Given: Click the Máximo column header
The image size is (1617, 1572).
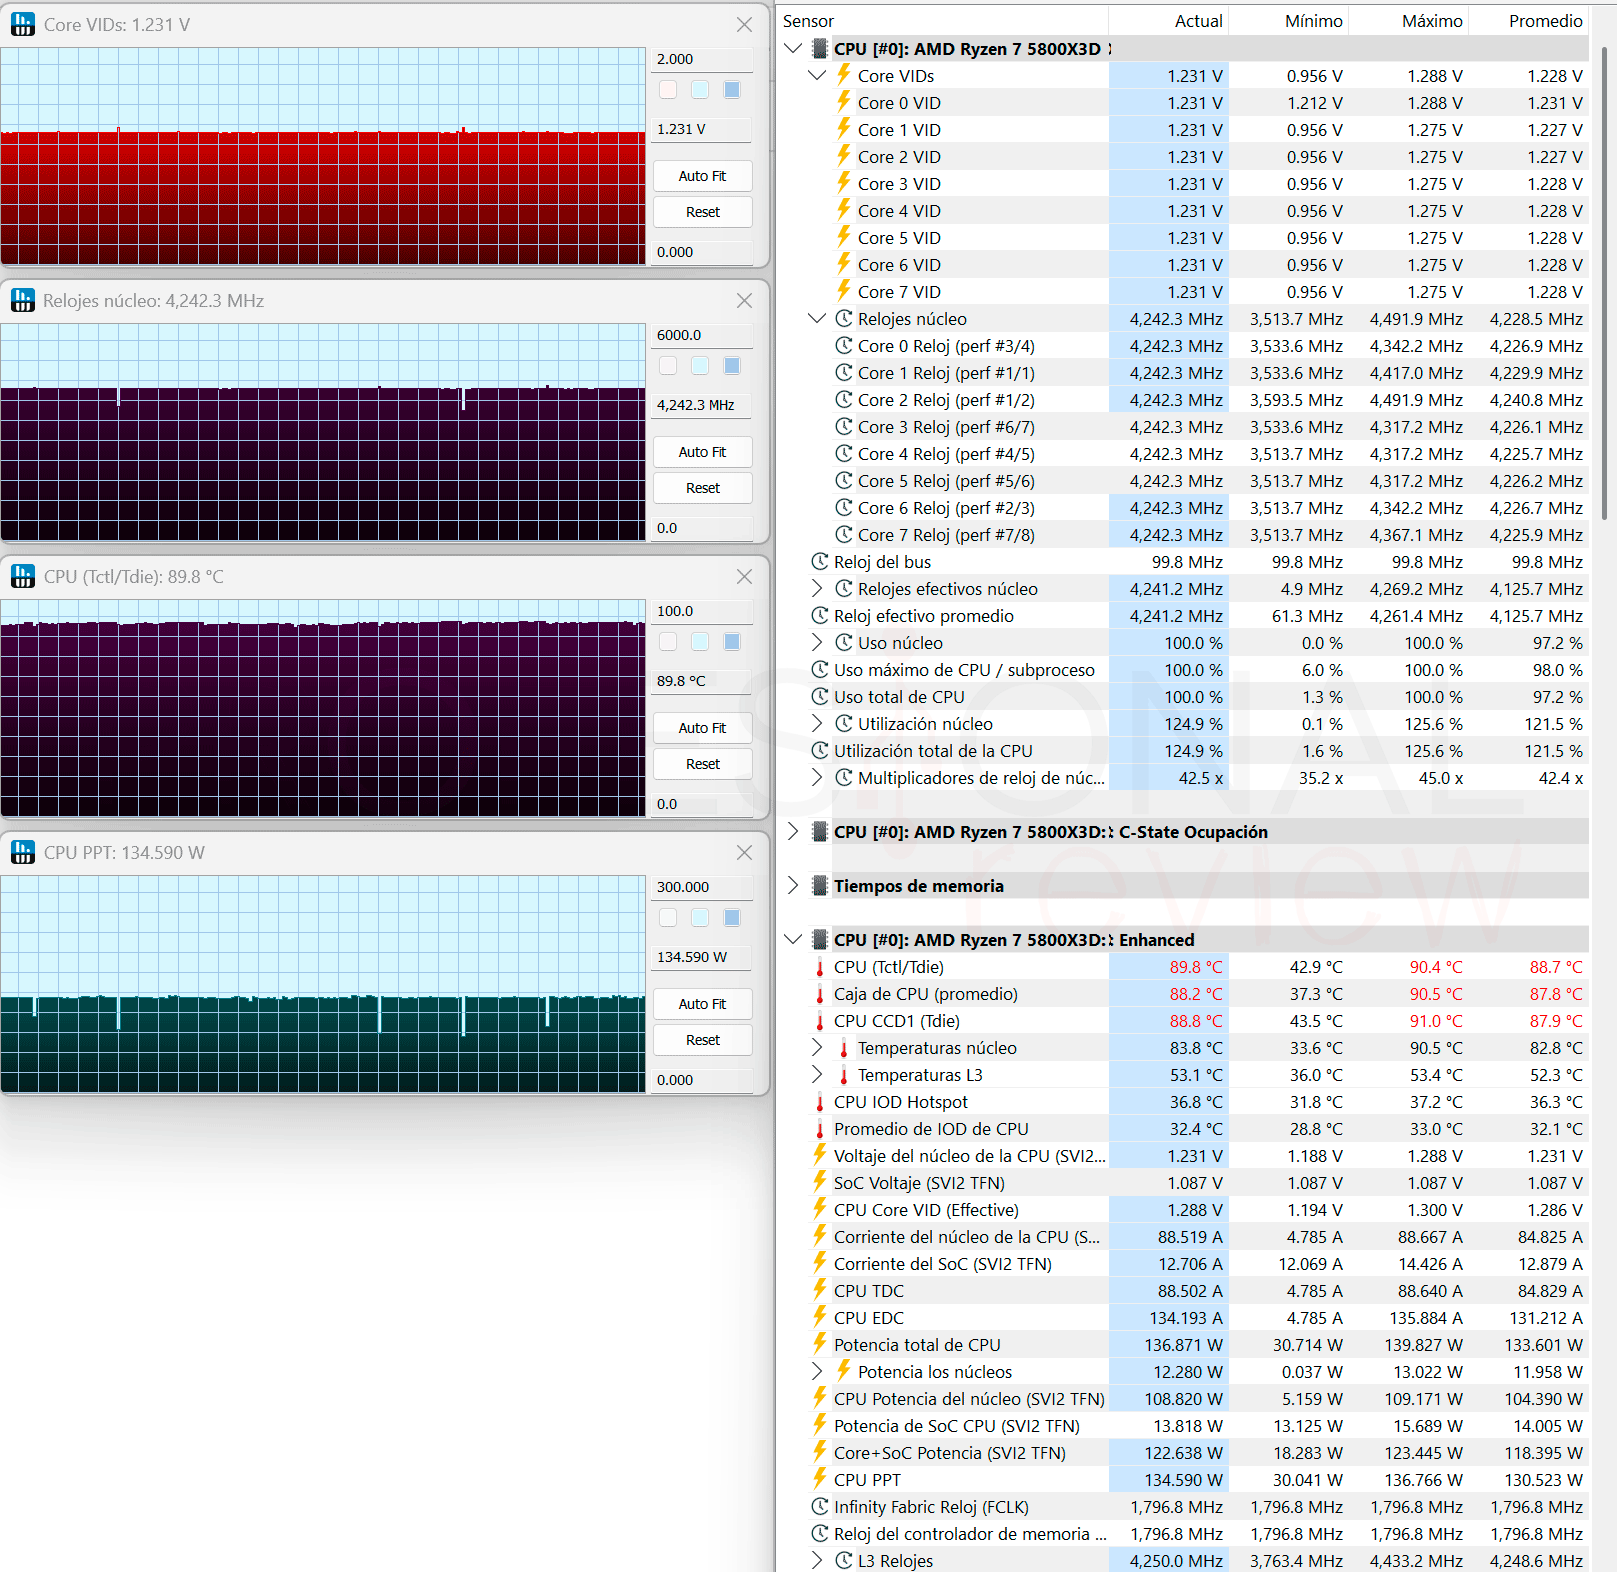Looking at the screenshot, I should pyautogui.click(x=1408, y=21).
